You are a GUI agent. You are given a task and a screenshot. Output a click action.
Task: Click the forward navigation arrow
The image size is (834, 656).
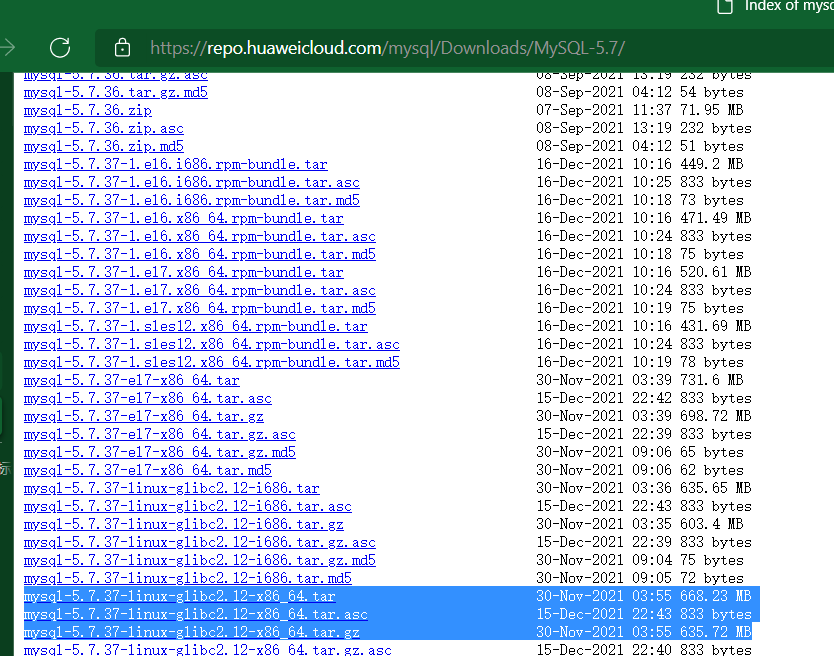tap(7, 48)
